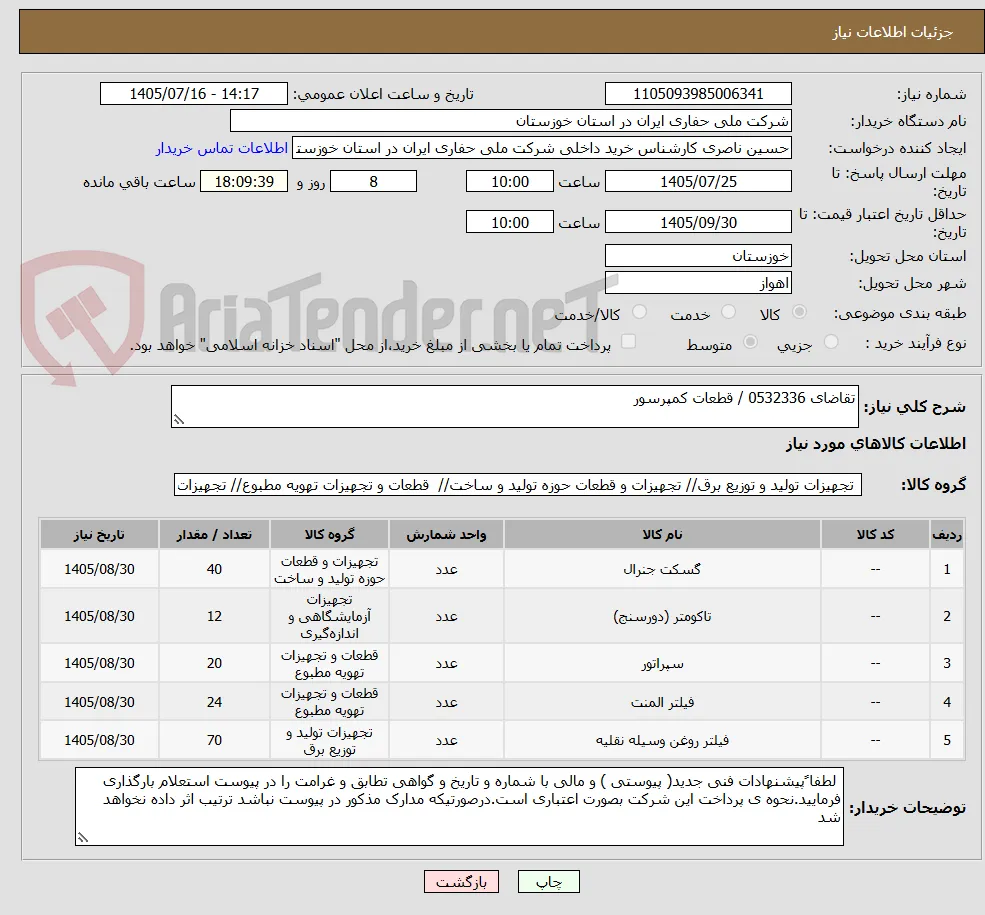
Task: Click the تاریخ نیاز column header
Action: point(99,534)
